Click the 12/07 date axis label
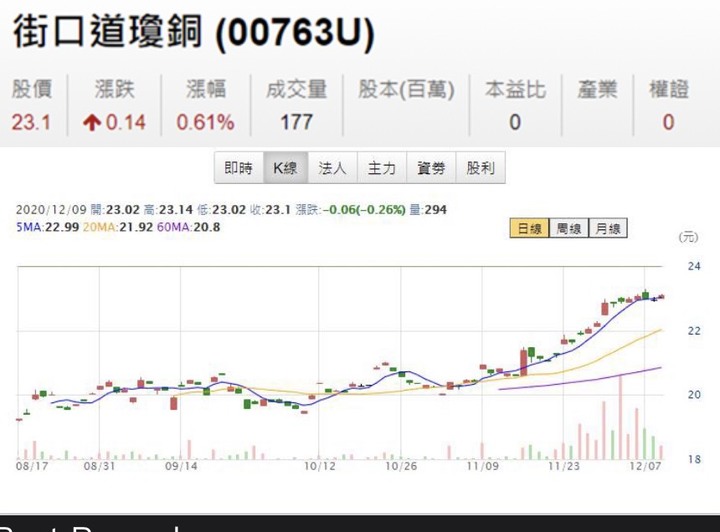The image size is (720, 532). tap(646, 467)
